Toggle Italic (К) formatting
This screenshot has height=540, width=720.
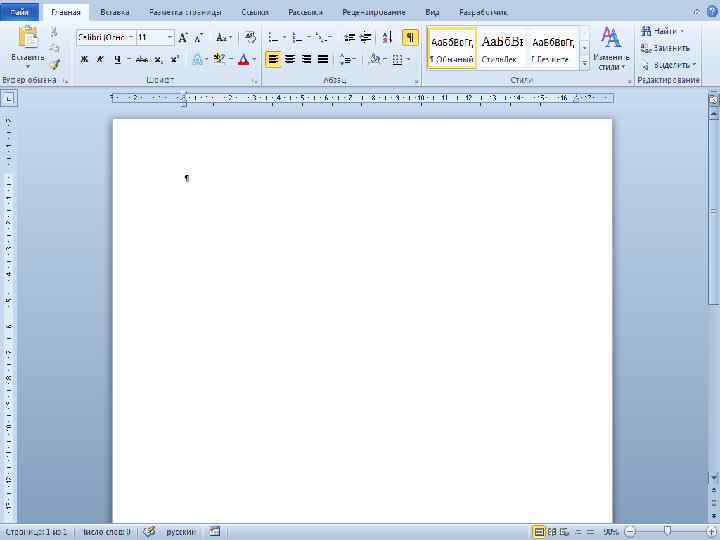(100, 59)
